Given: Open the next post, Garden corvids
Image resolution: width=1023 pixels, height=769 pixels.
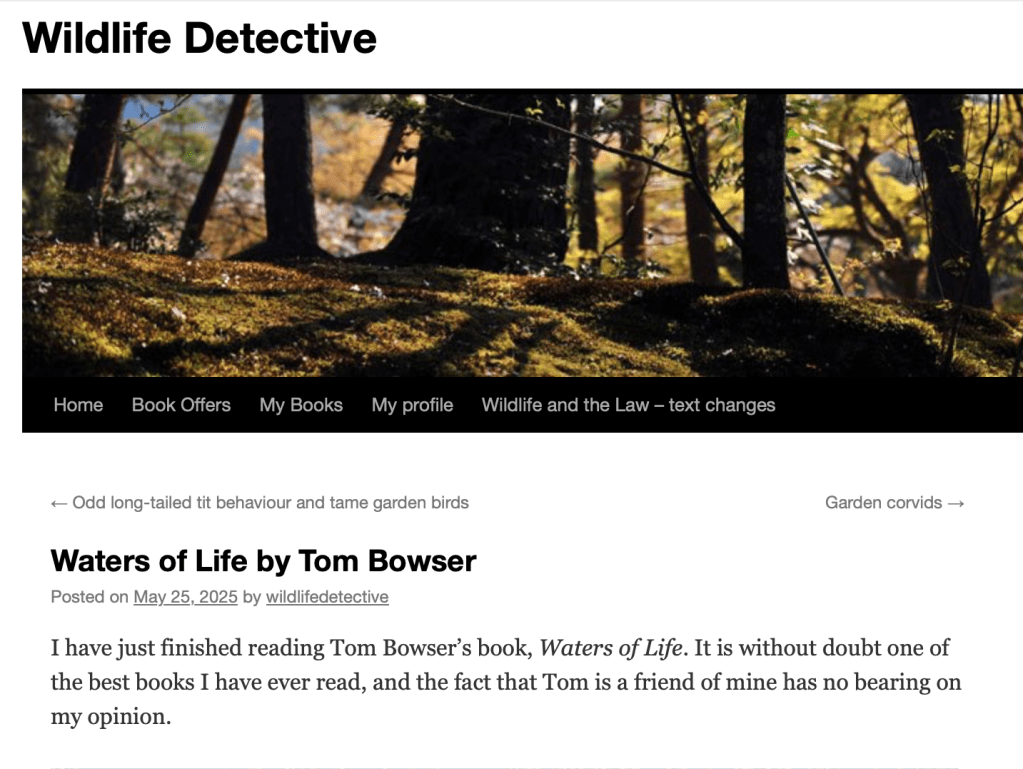Looking at the screenshot, I should point(883,502).
